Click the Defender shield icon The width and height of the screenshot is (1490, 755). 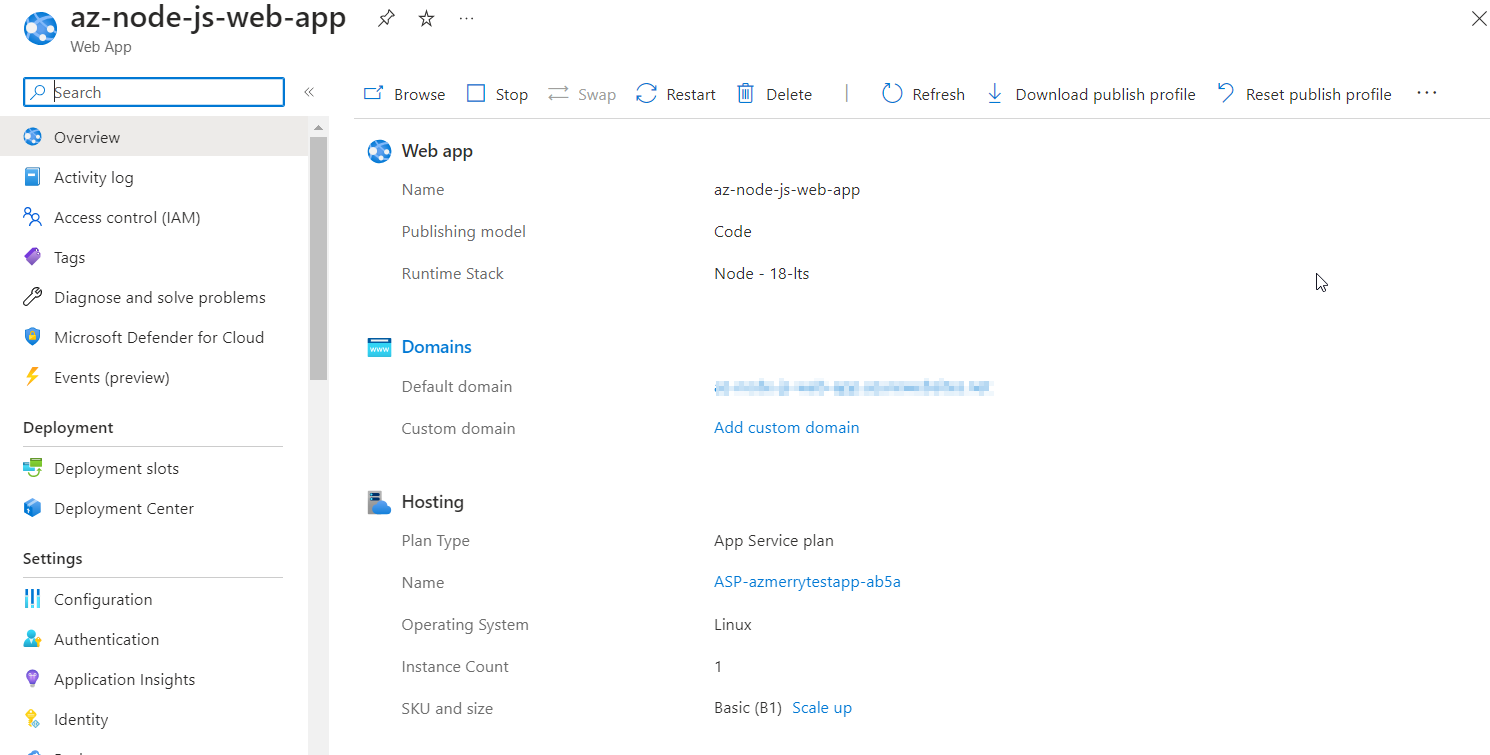pyautogui.click(x=33, y=337)
